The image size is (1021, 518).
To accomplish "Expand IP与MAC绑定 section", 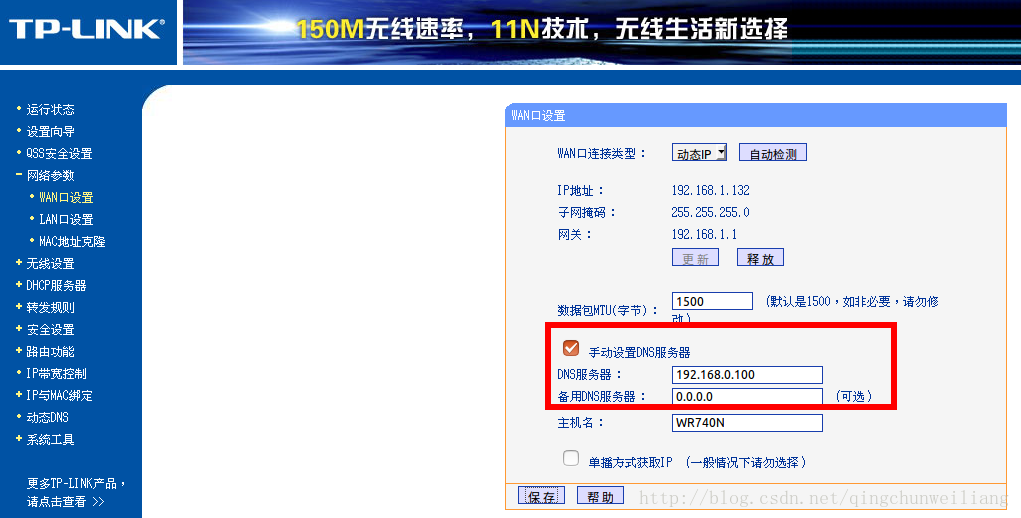I will pos(59,396).
